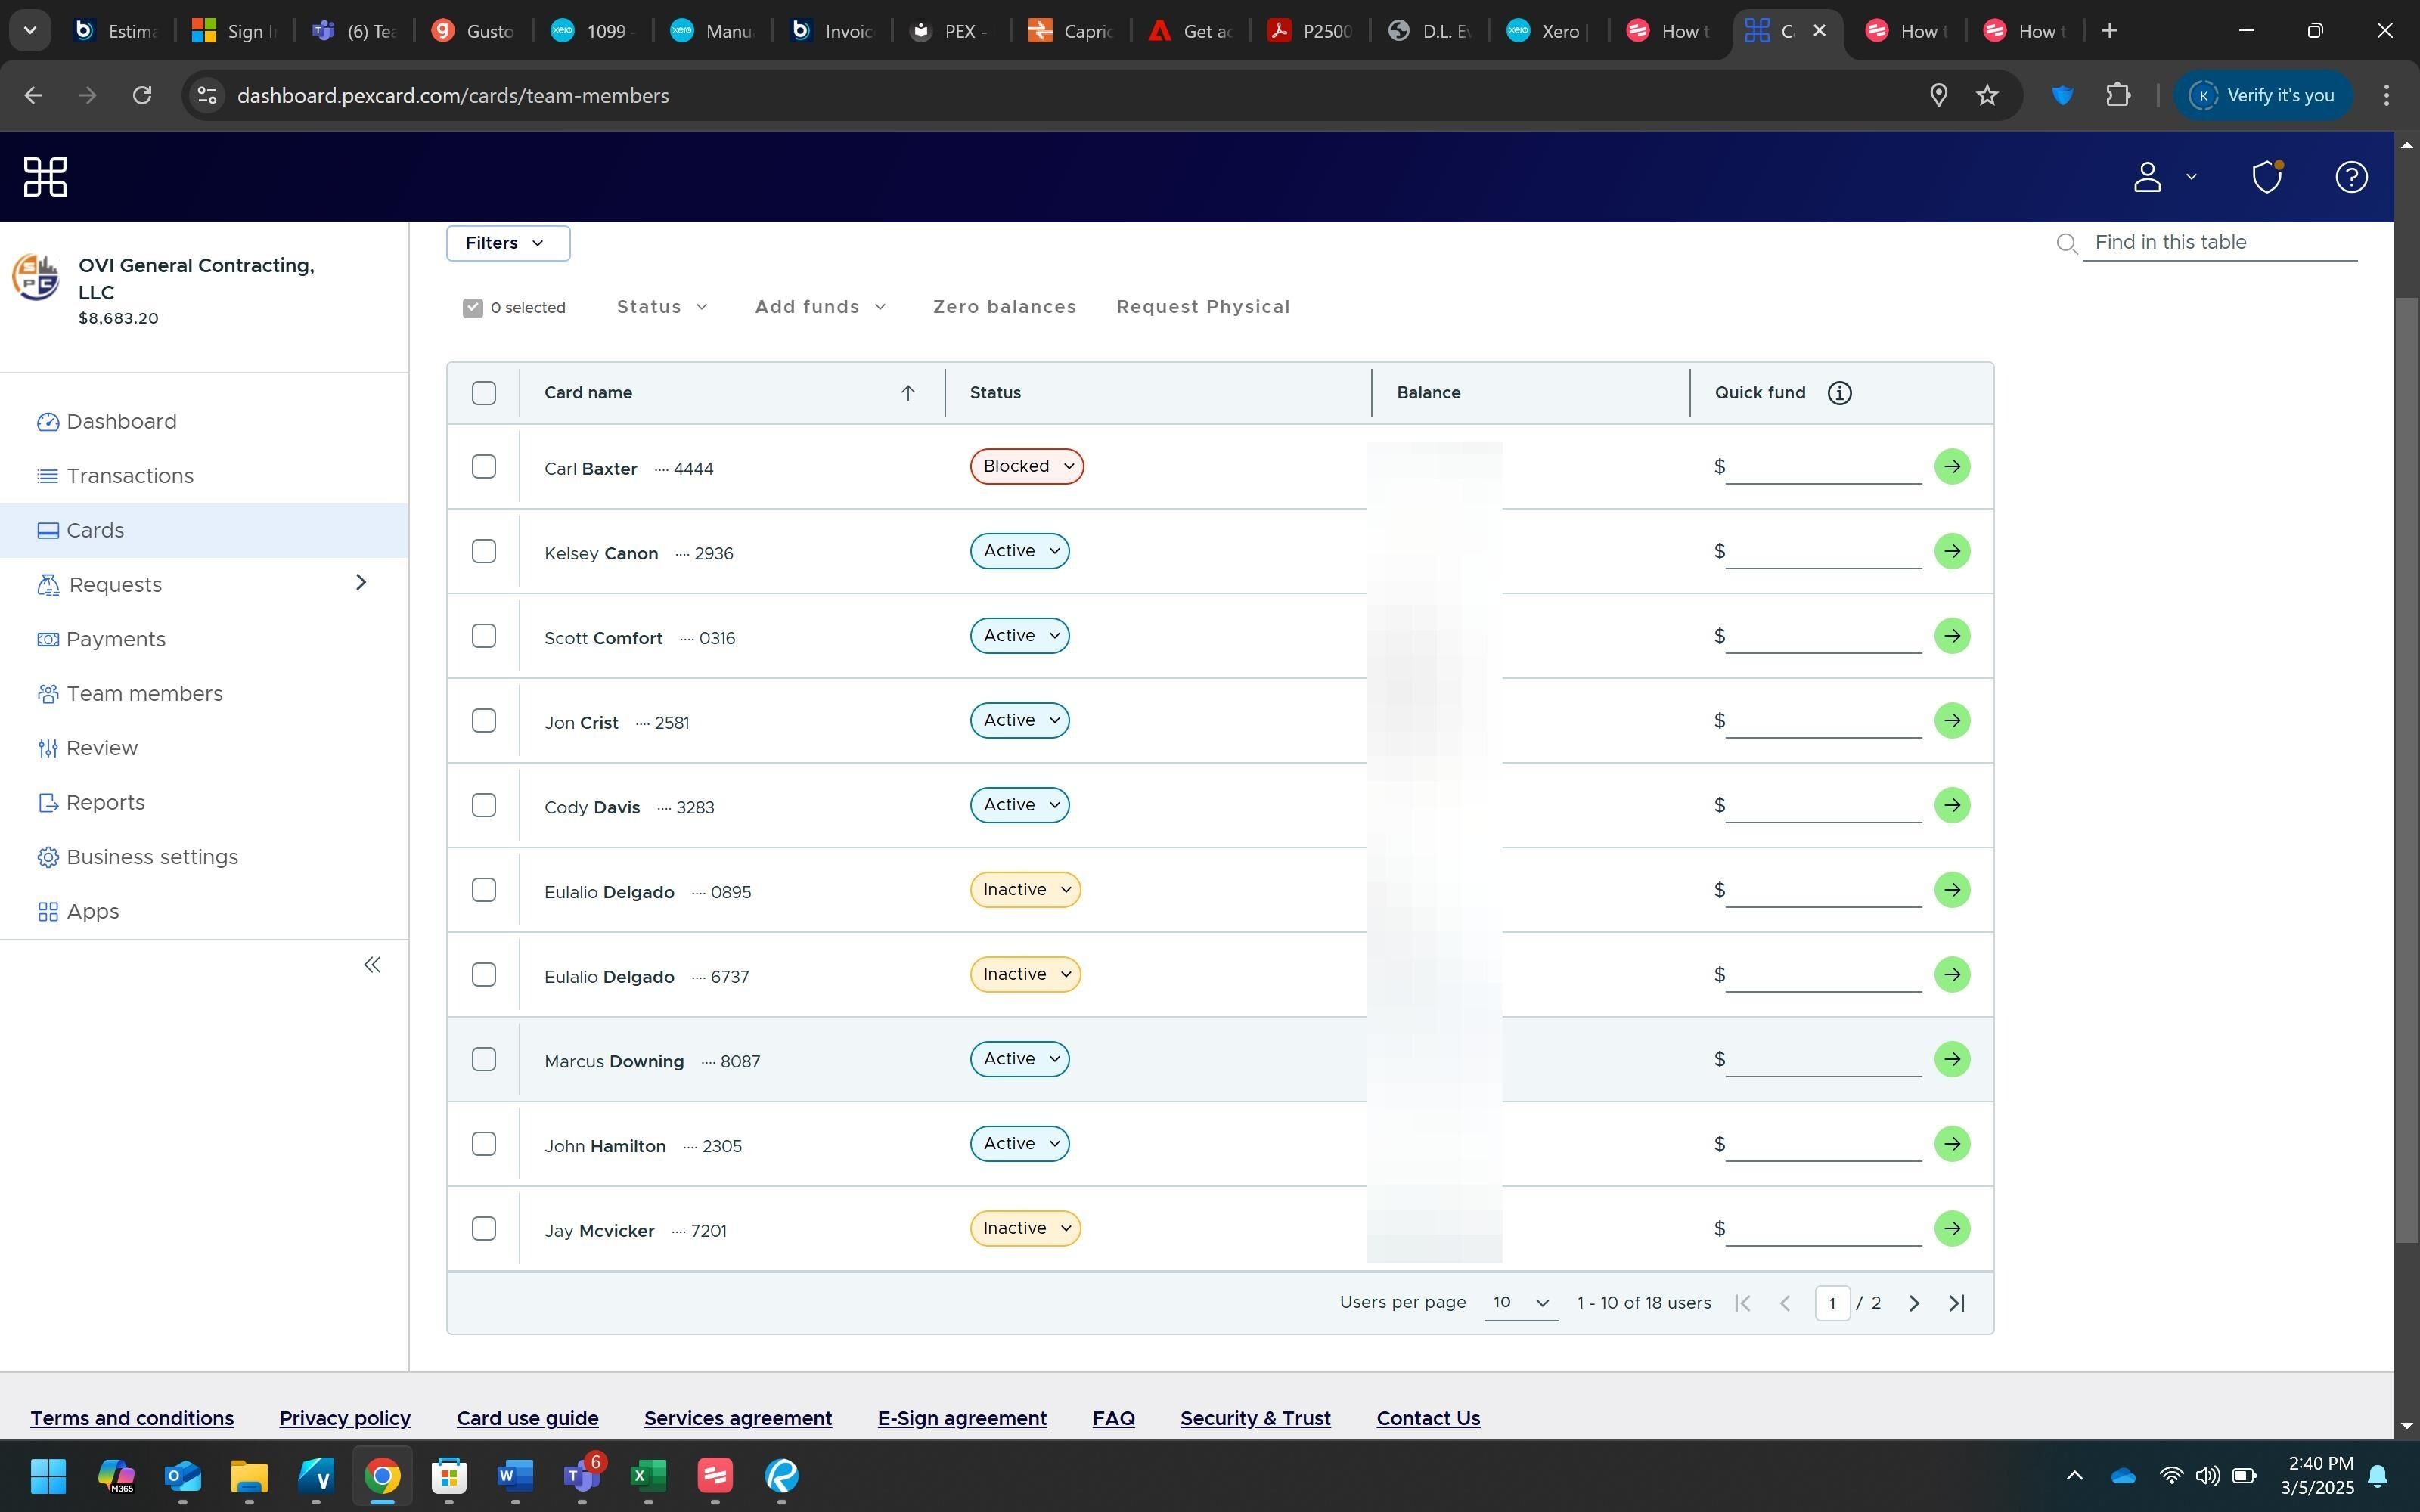The image size is (2420, 1512).
Task: Click Quick fund info icon
Action: click(x=1839, y=393)
